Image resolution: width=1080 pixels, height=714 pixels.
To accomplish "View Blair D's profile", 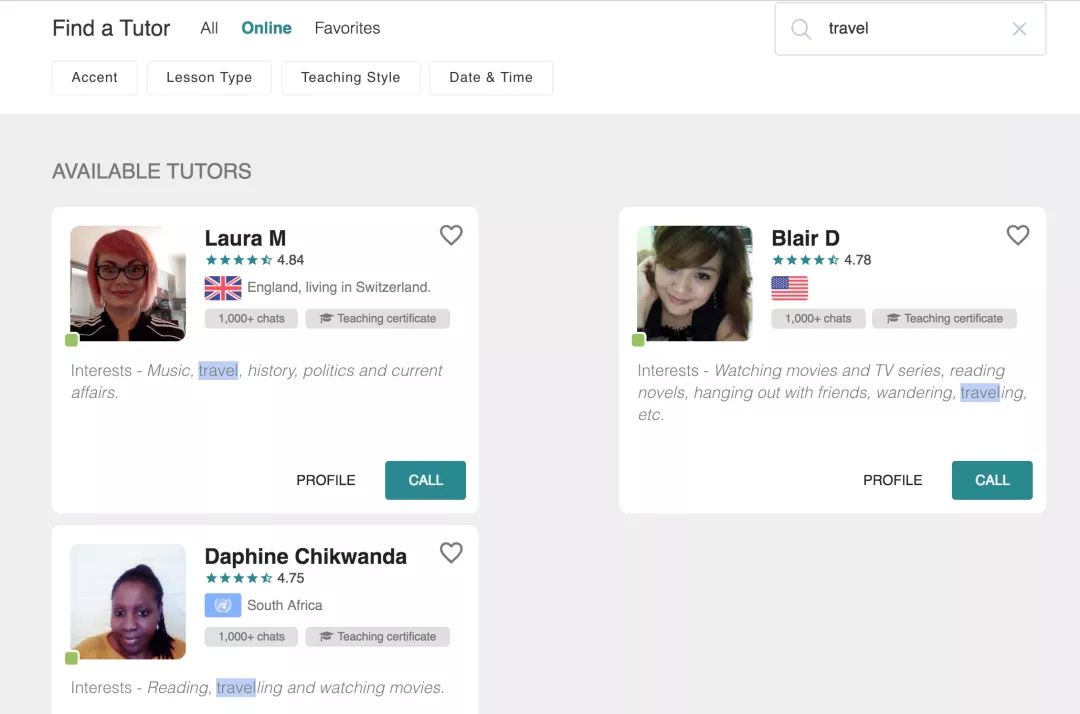I will 893,481.
